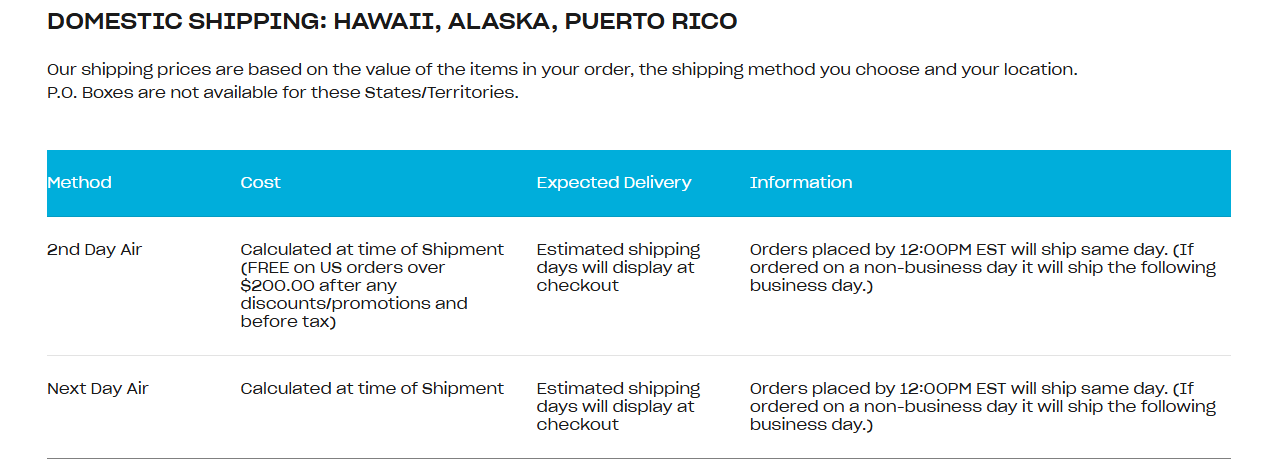Viewport: 1276px width, 468px height.
Task: Click the Domestic Shipping Hawaii, Alaska, Puerto Rico heading
Action: (392, 21)
